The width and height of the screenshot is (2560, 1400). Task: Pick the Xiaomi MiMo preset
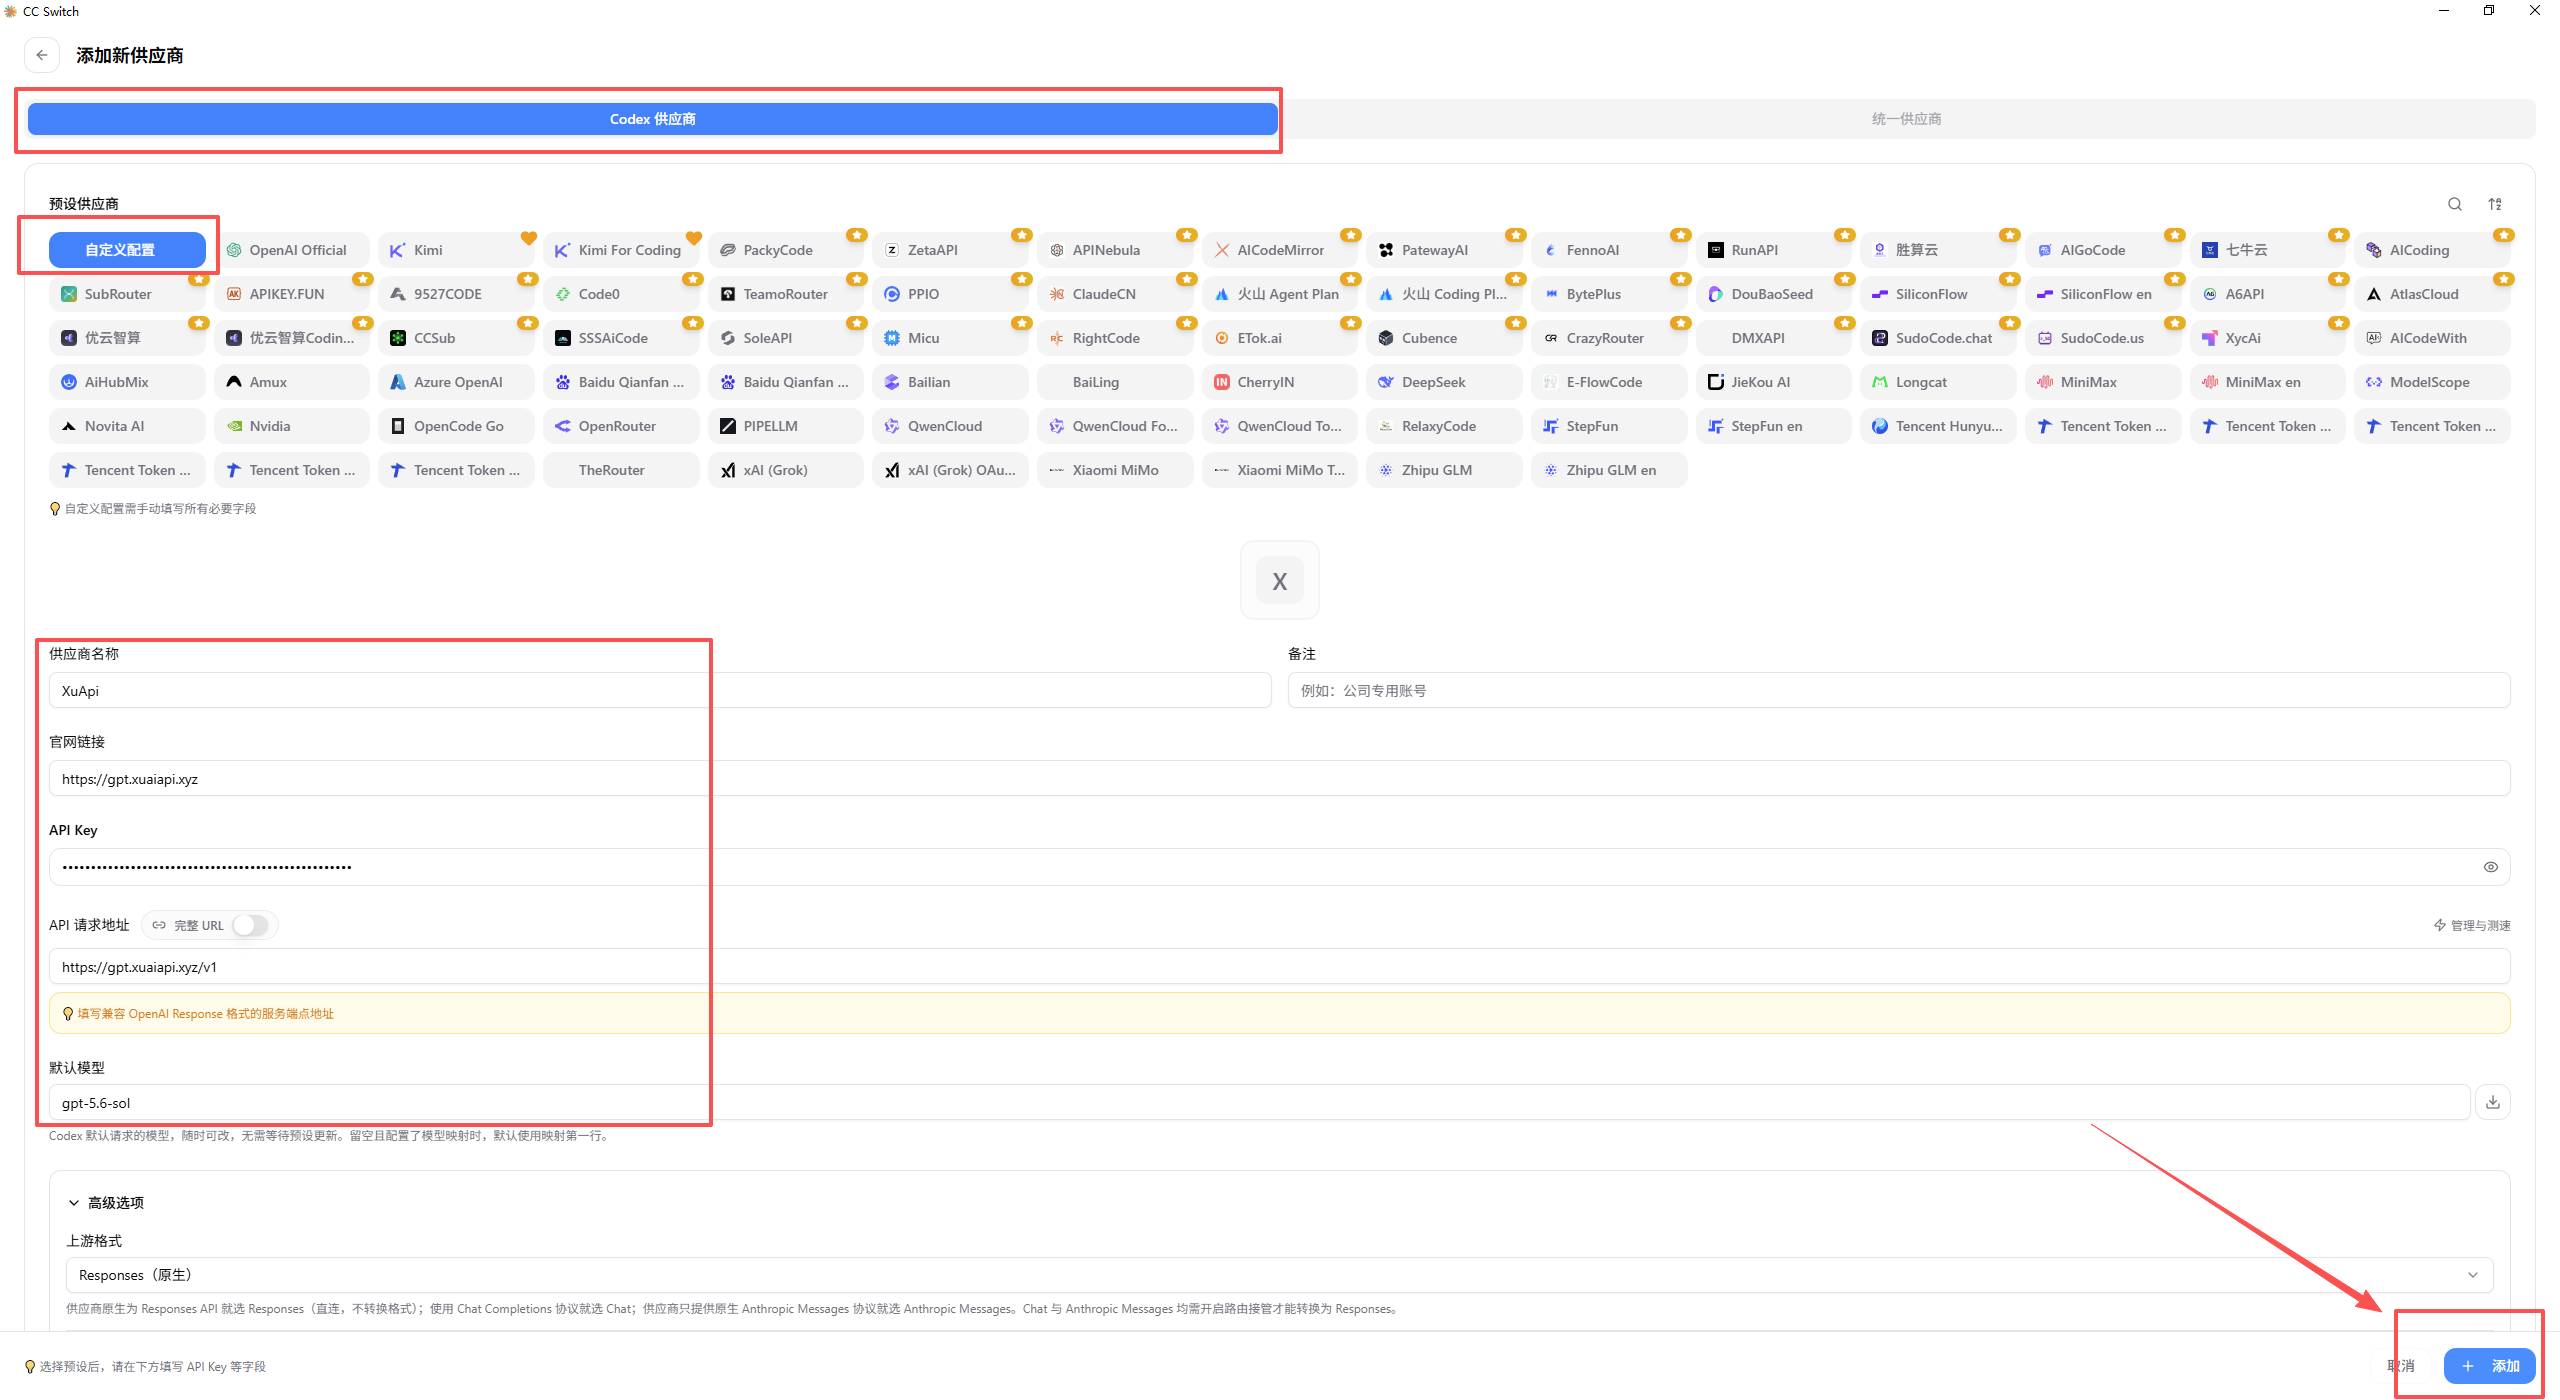1115,470
